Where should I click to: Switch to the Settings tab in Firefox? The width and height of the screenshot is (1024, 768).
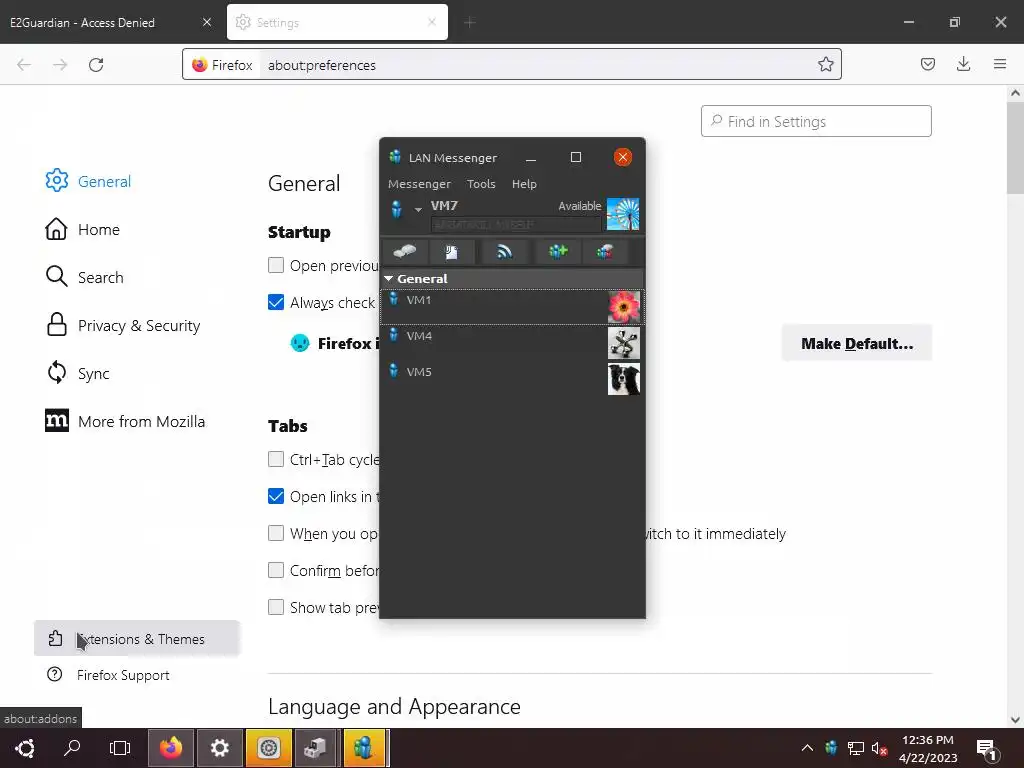[x=338, y=22]
